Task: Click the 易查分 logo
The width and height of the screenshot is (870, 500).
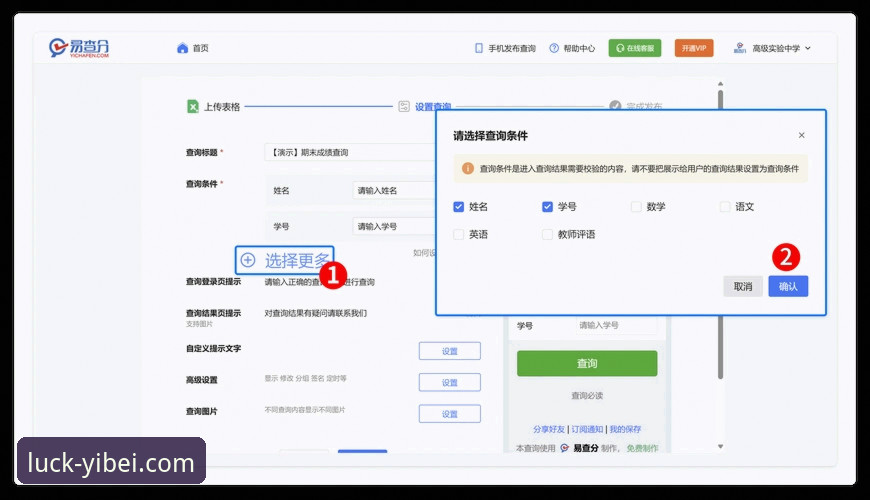Action: [79, 48]
